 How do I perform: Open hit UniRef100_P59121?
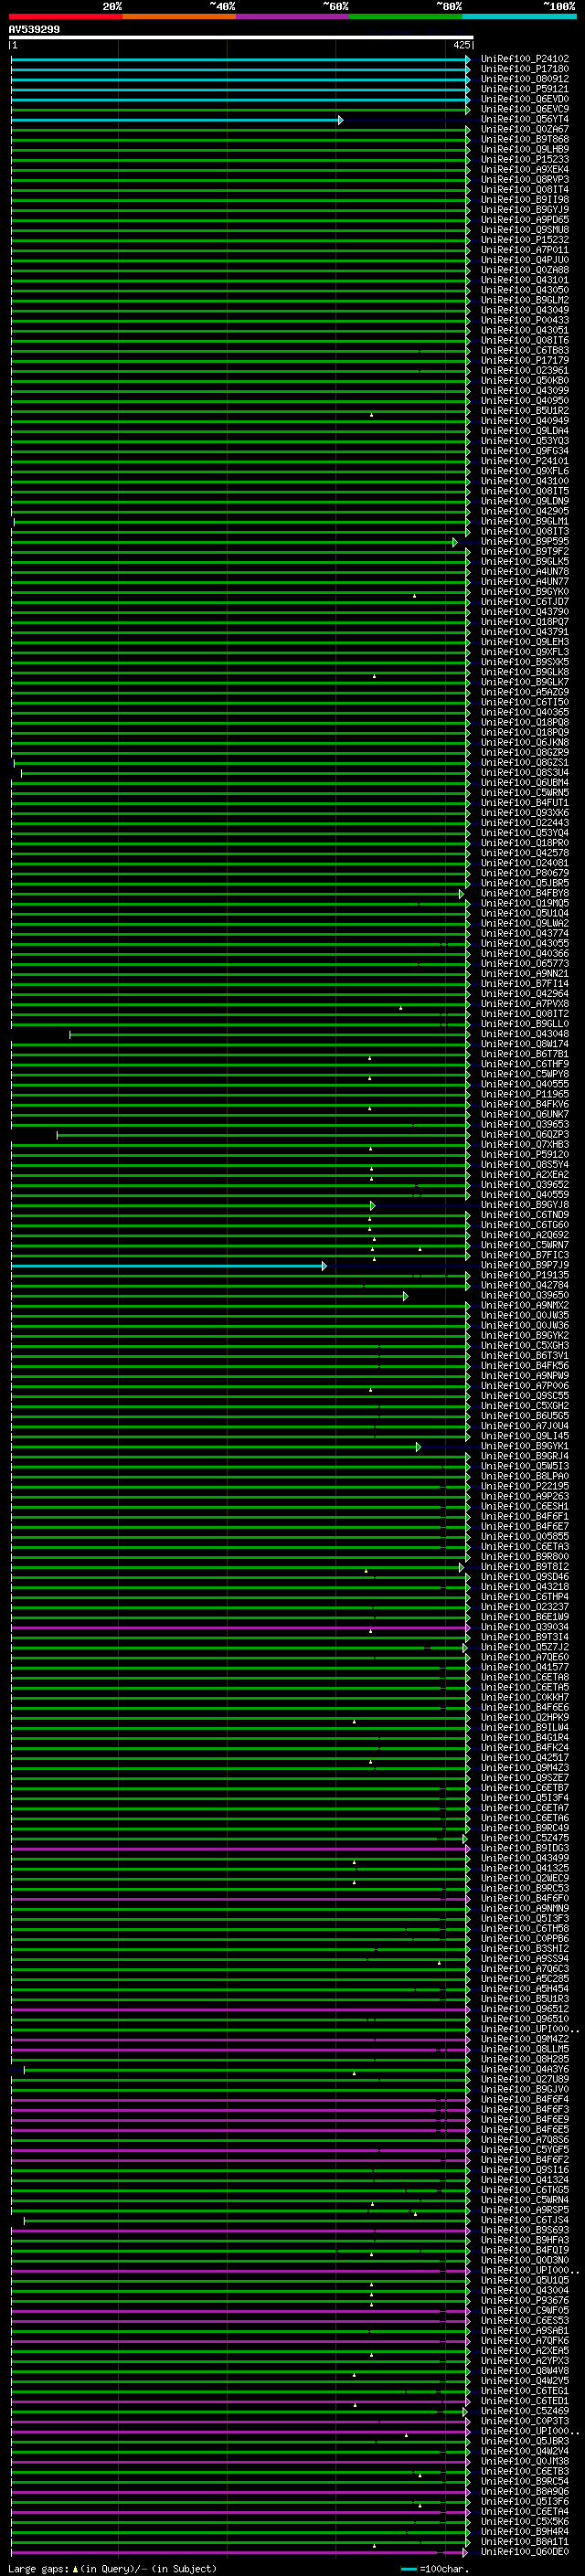(524, 89)
